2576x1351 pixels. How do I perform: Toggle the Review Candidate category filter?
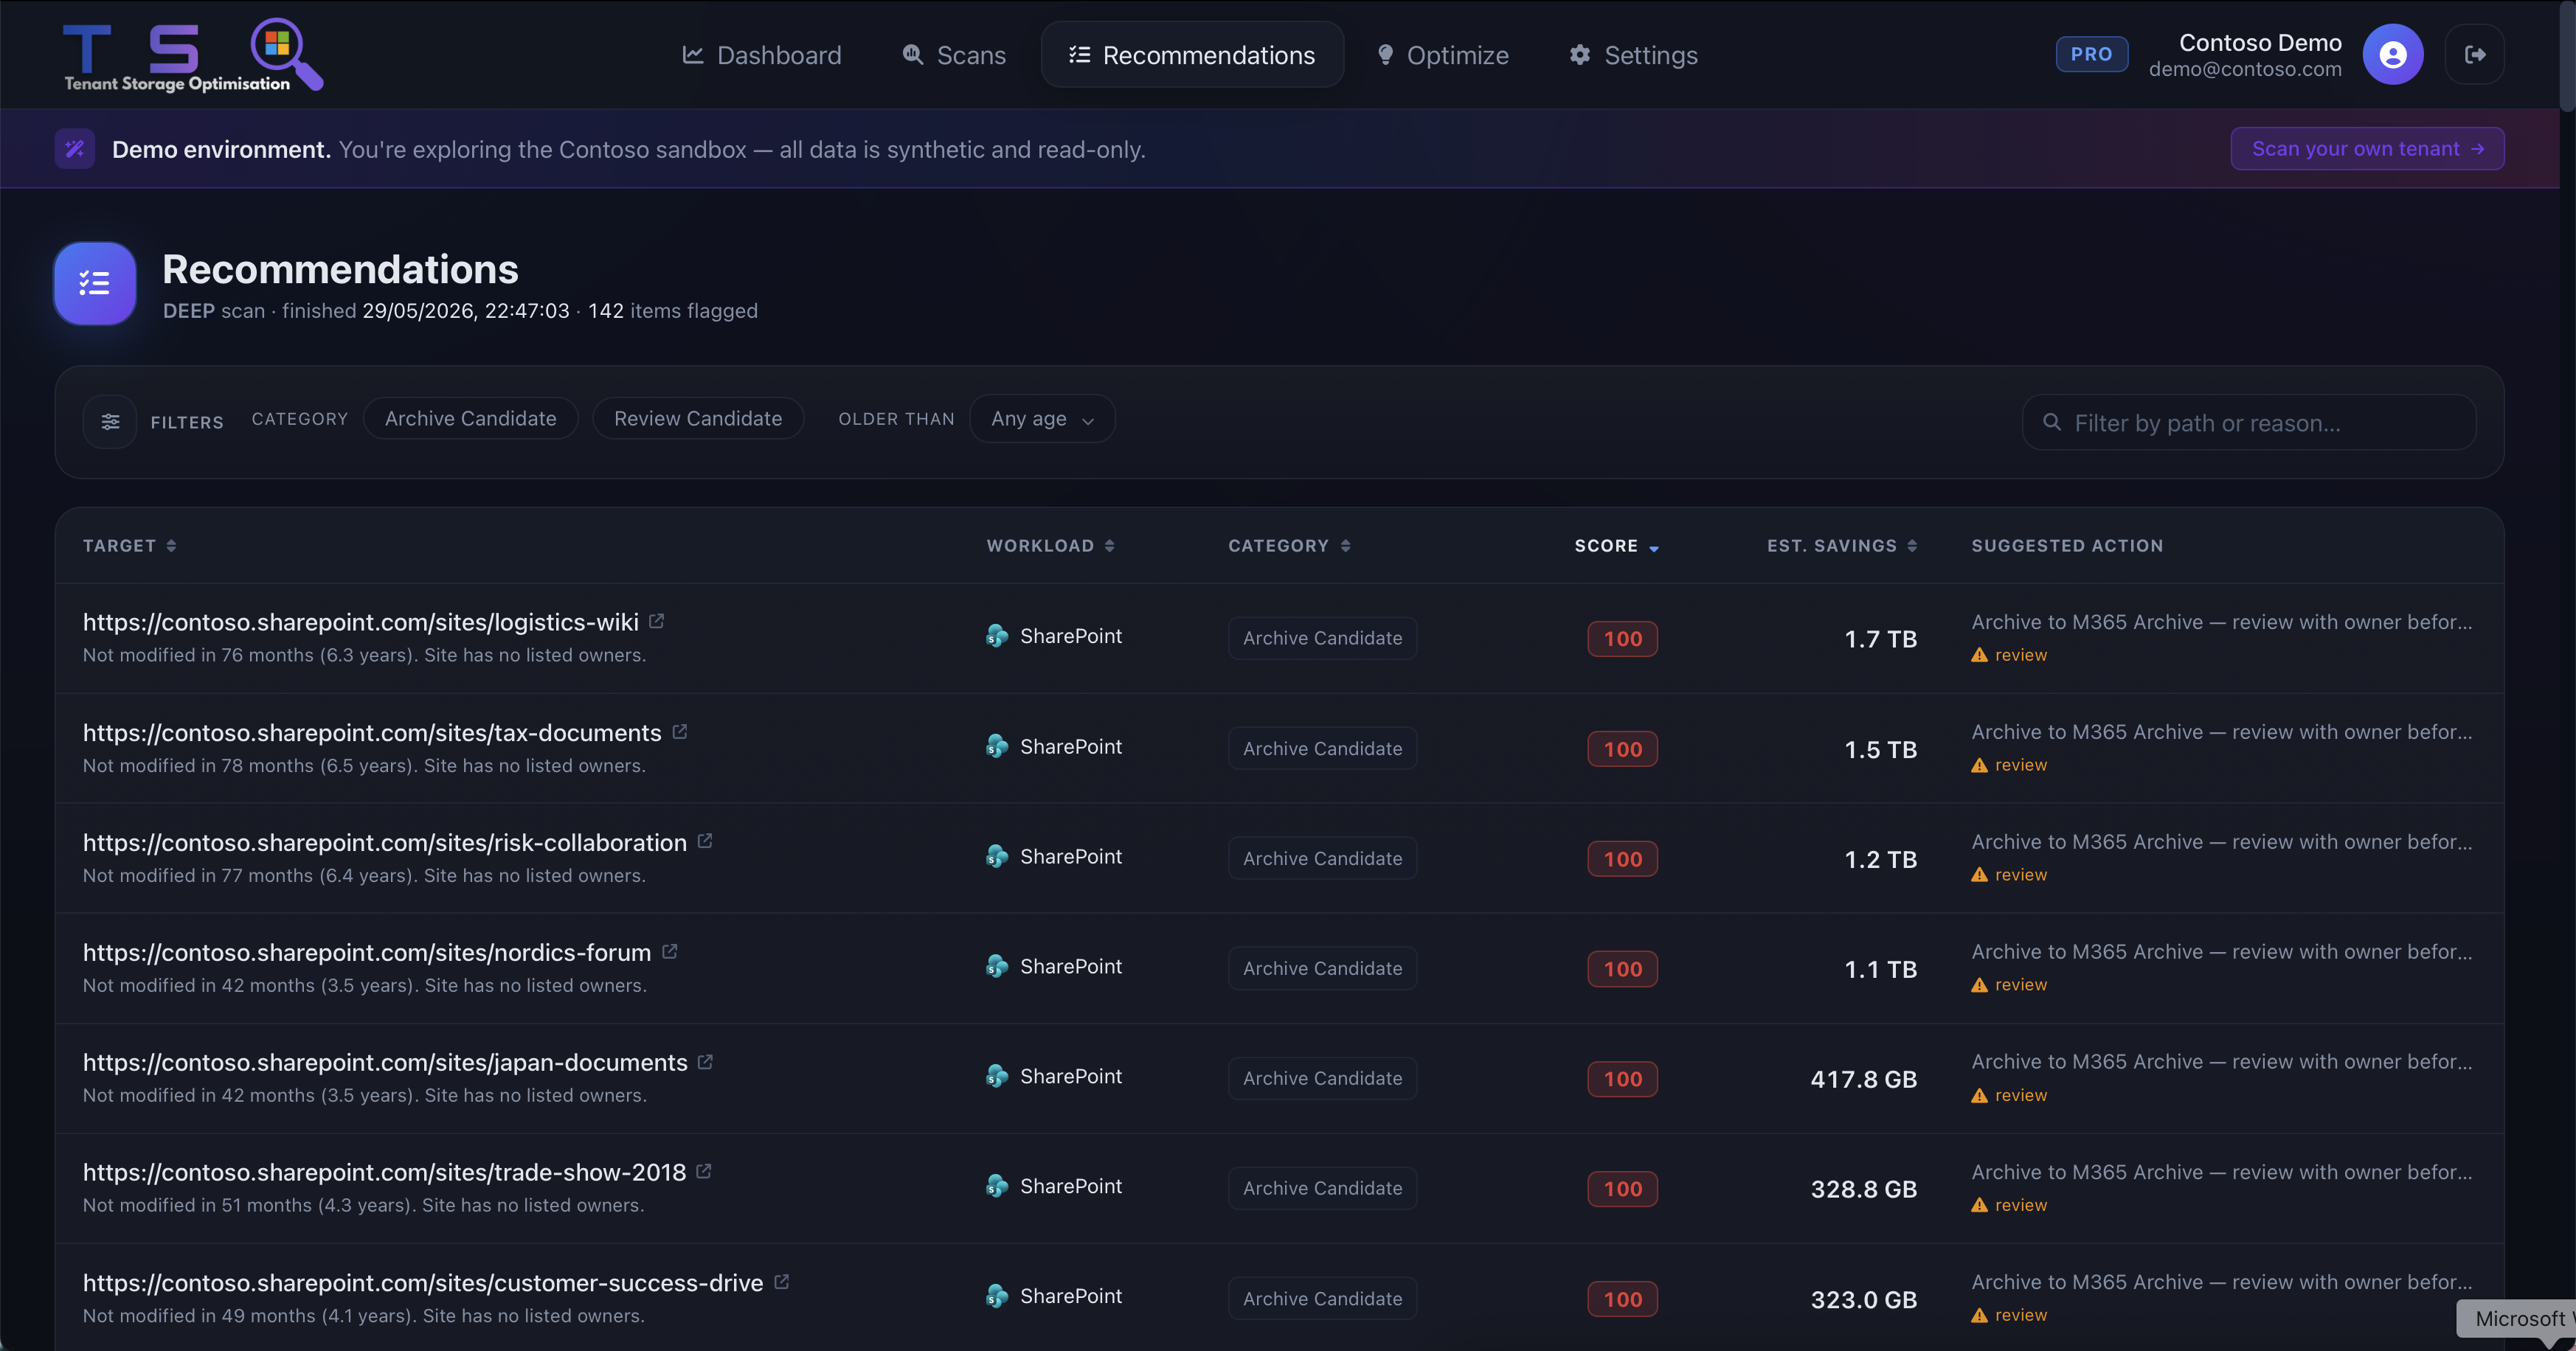698,419
